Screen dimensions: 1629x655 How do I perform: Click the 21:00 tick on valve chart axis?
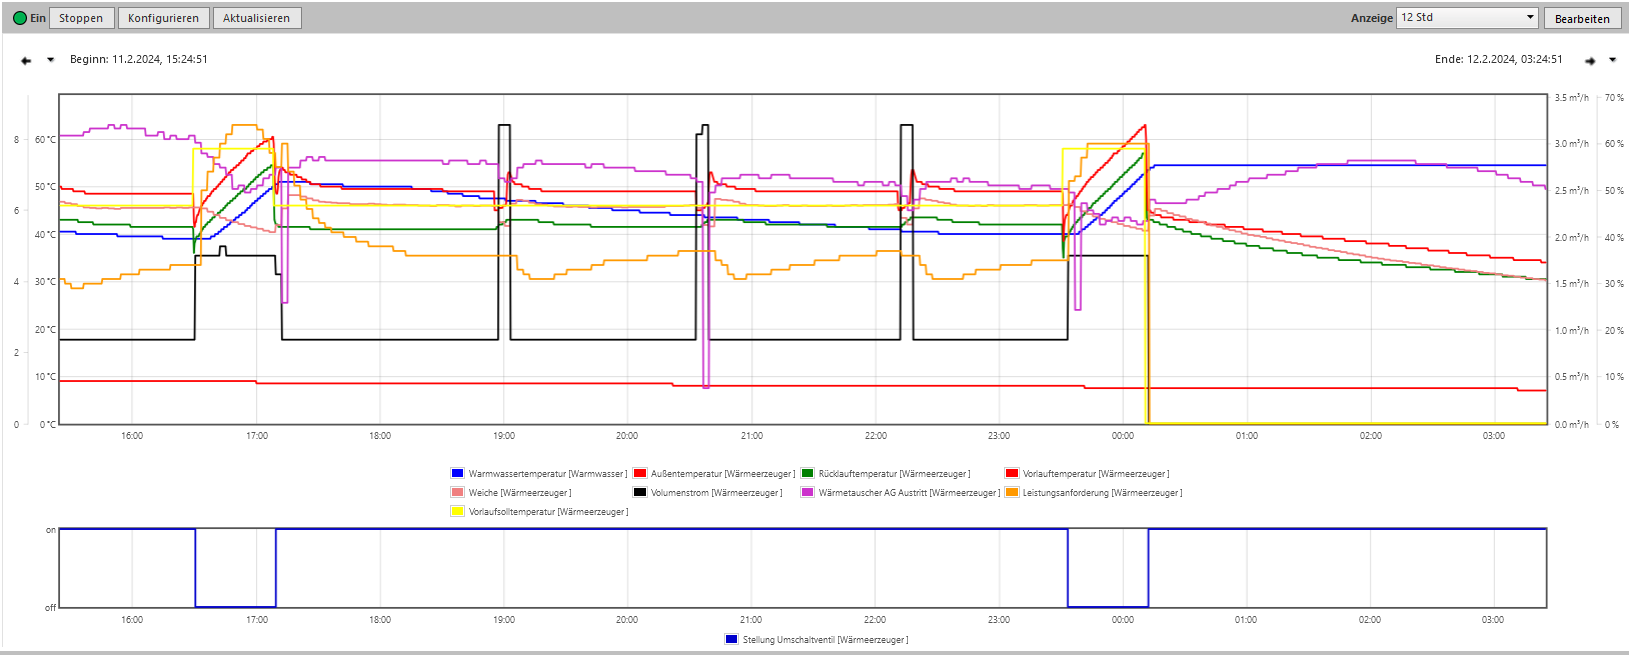click(751, 620)
